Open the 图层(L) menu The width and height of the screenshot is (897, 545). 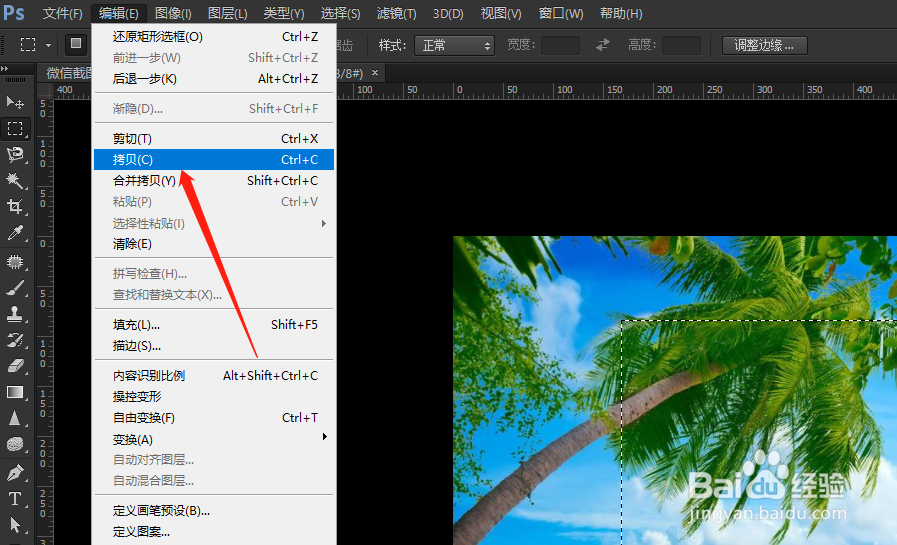228,13
